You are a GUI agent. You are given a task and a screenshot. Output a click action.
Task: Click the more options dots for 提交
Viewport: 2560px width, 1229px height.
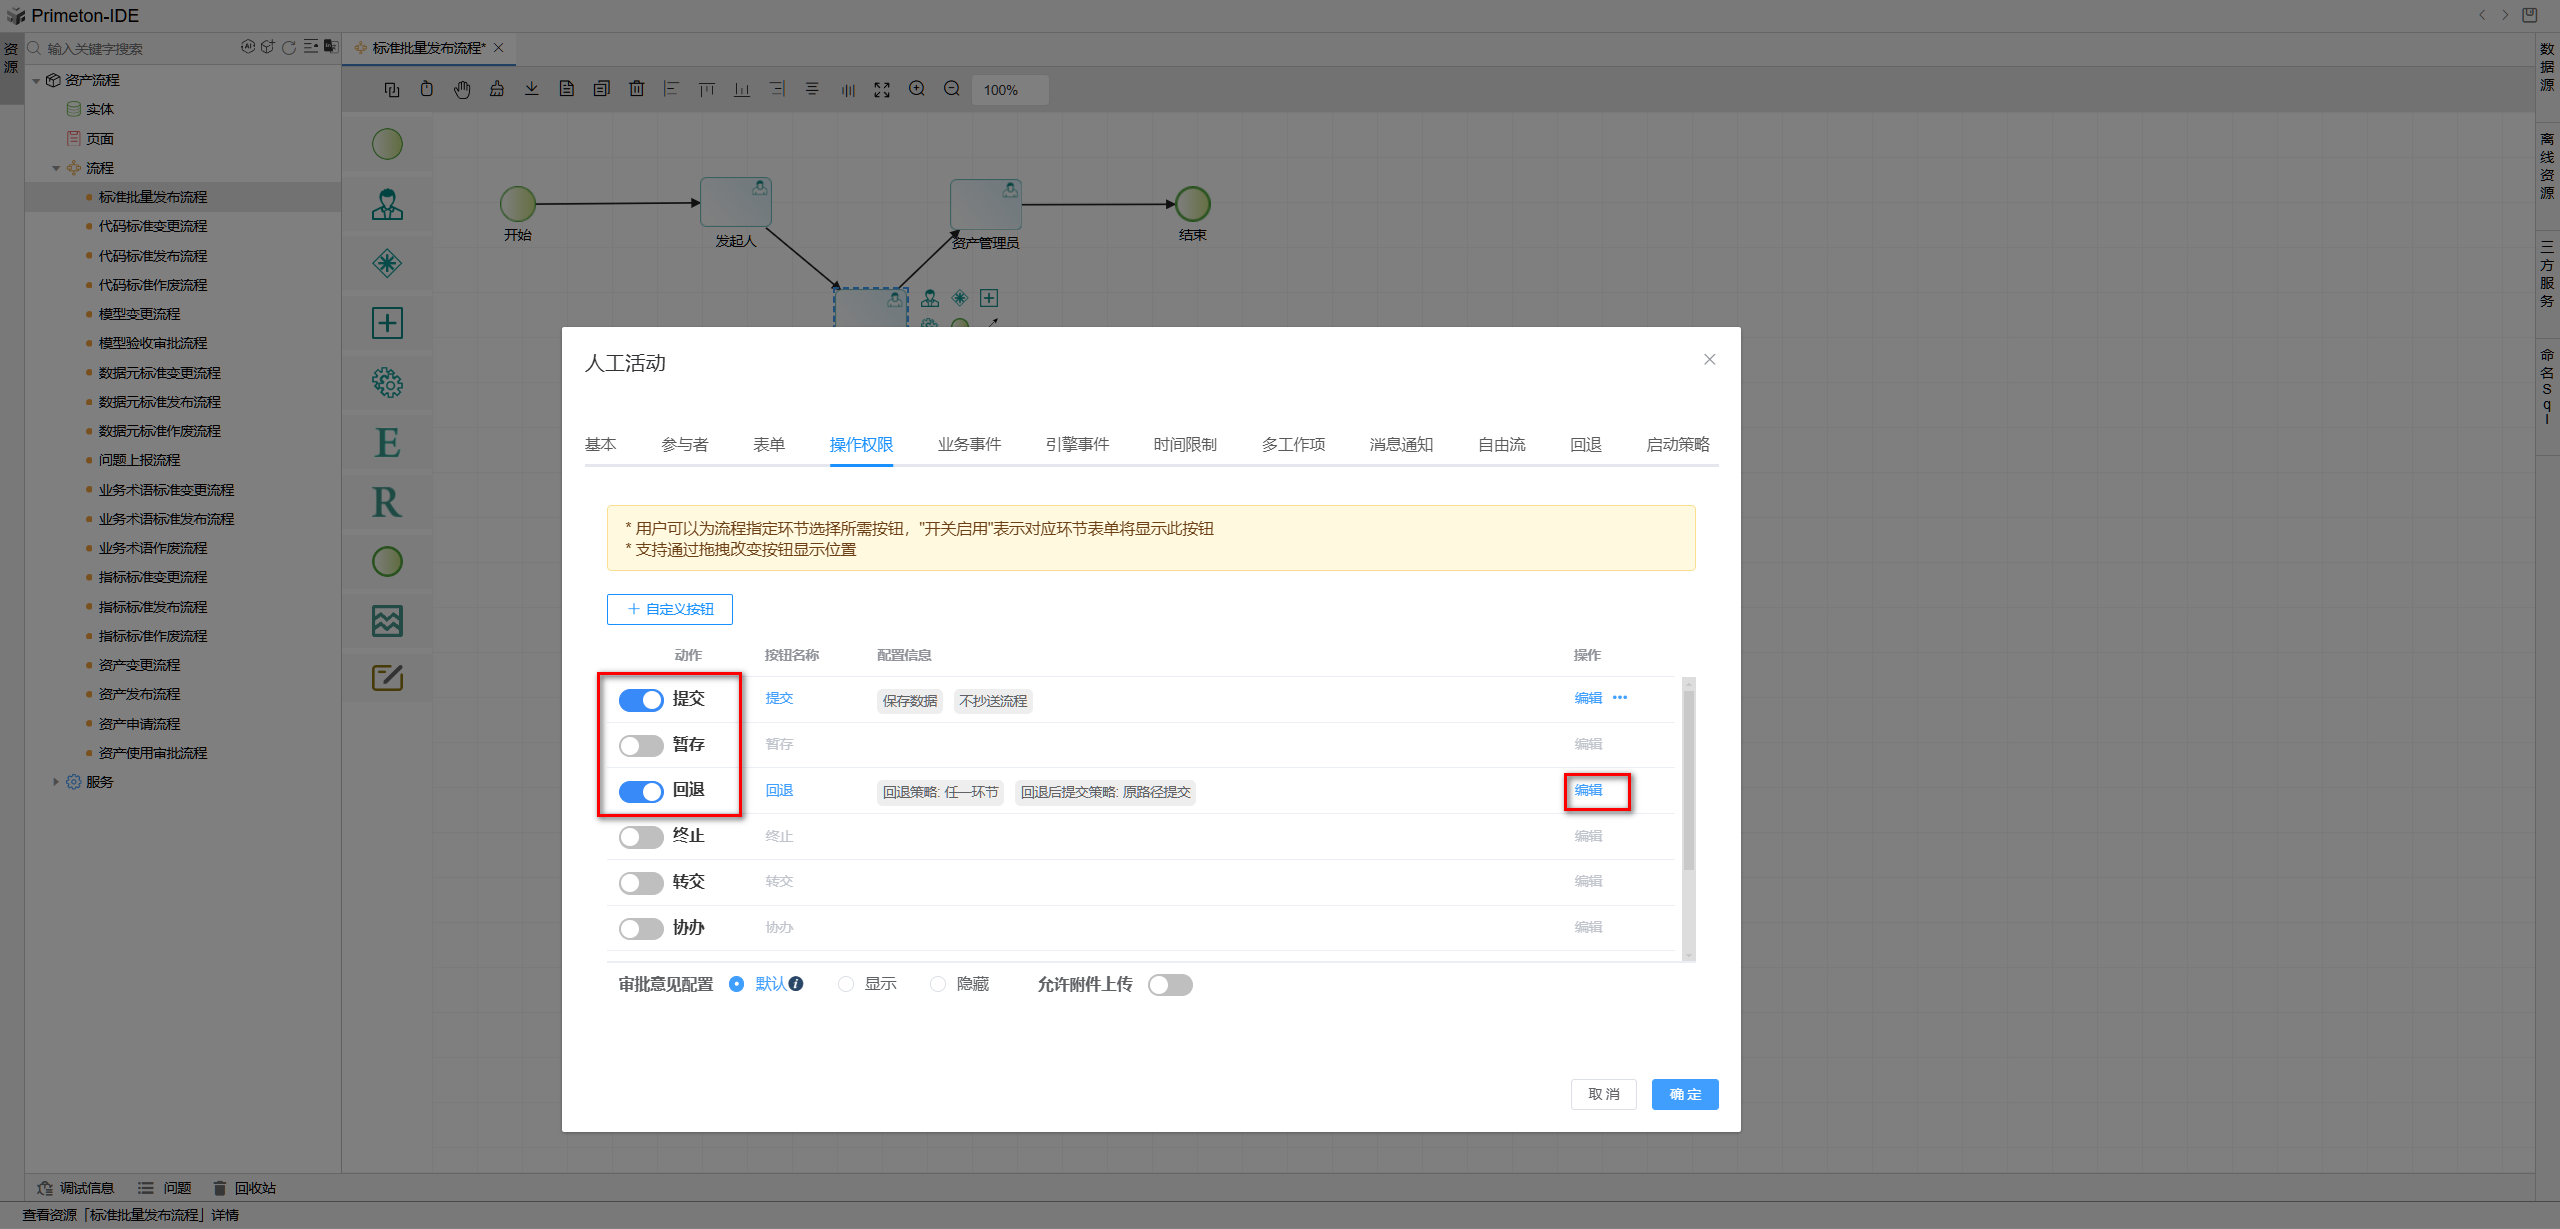click(1620, 698)
